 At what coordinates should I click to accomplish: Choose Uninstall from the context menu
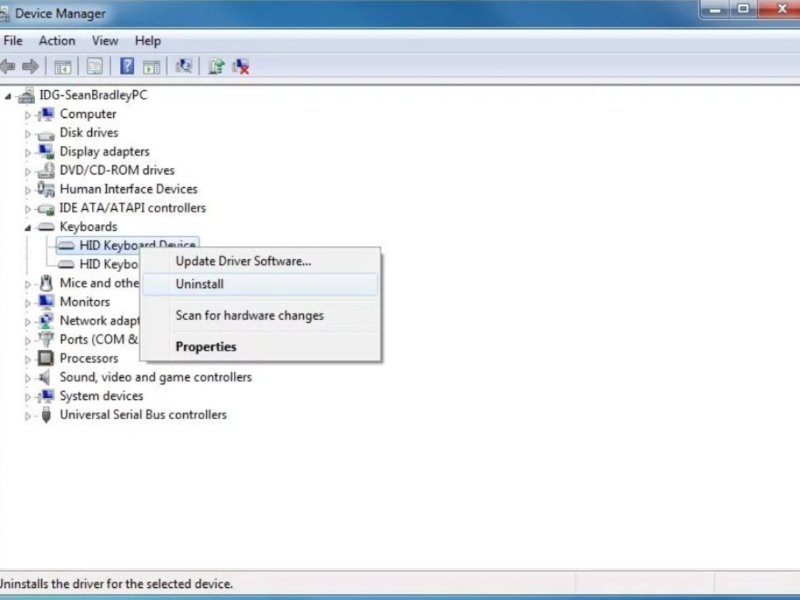pyautogui.click(x=200, y=284)
